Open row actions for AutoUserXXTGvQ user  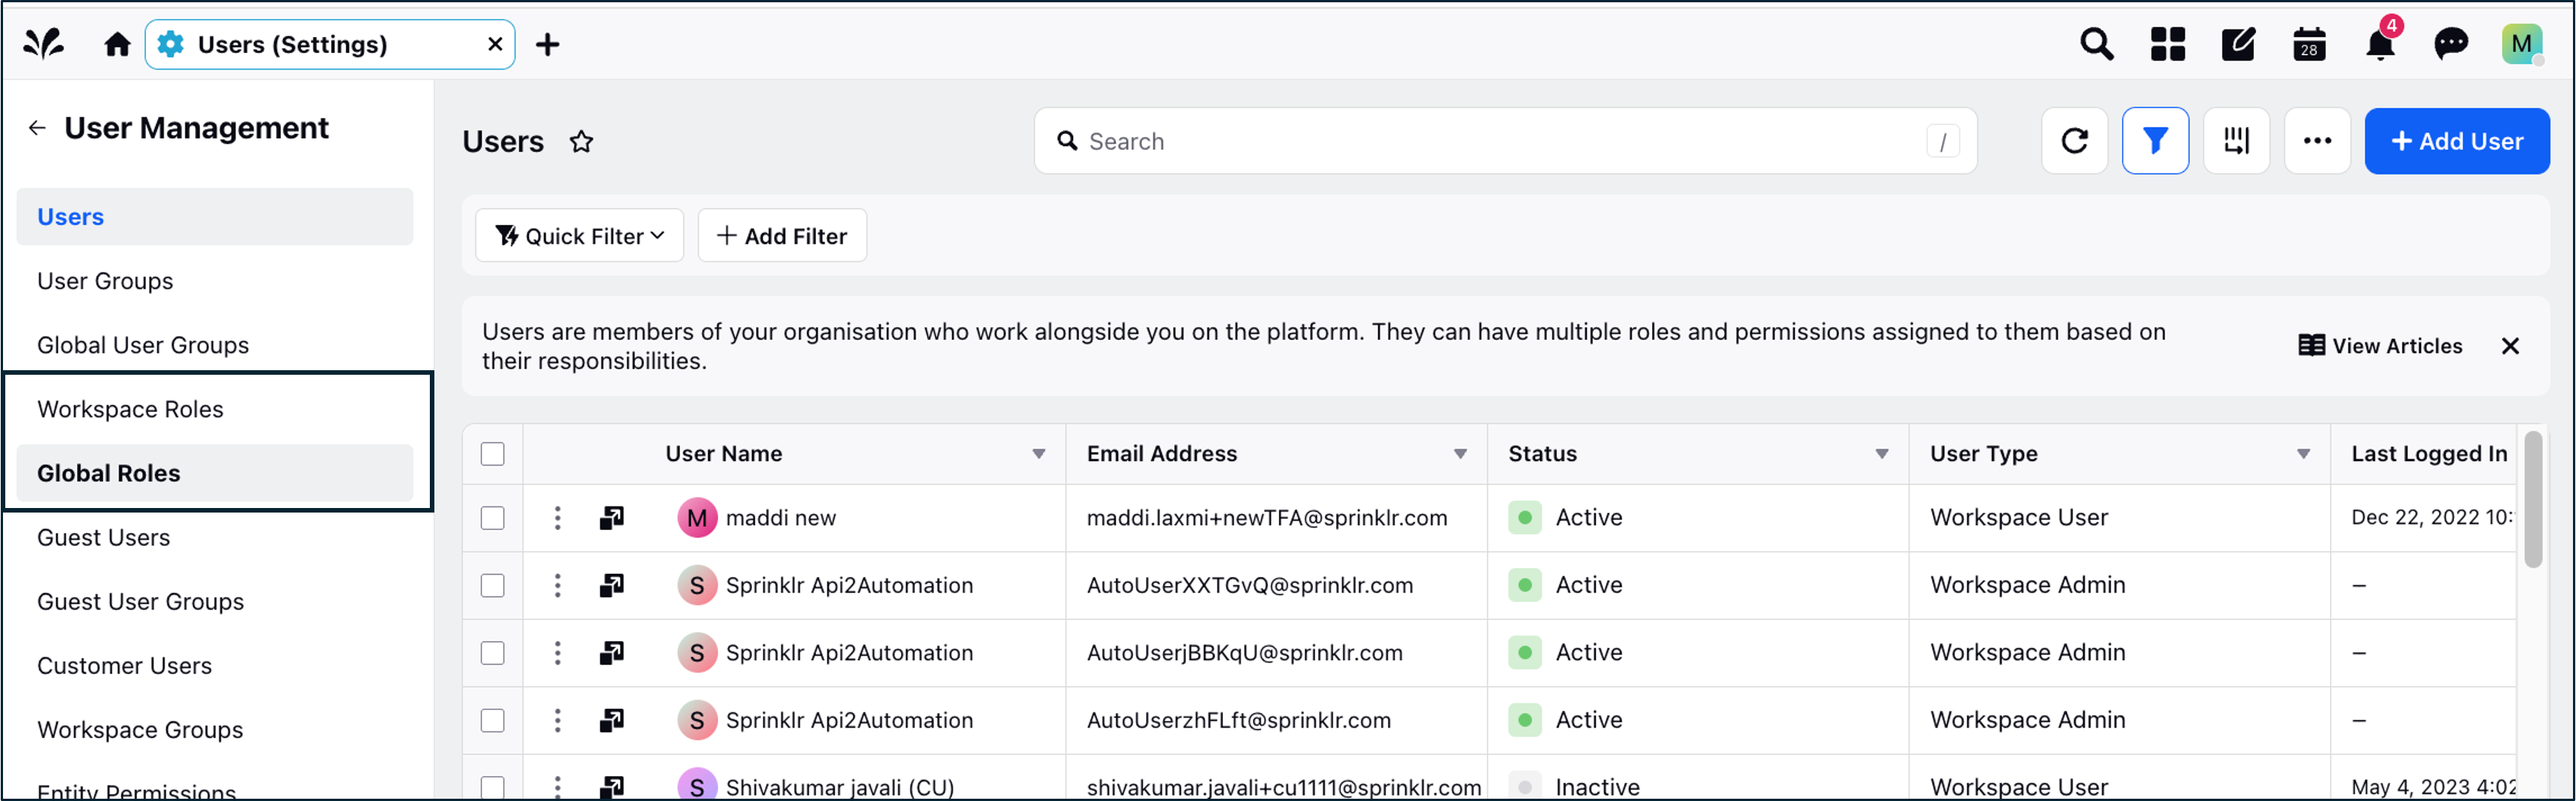coord(557,585)
